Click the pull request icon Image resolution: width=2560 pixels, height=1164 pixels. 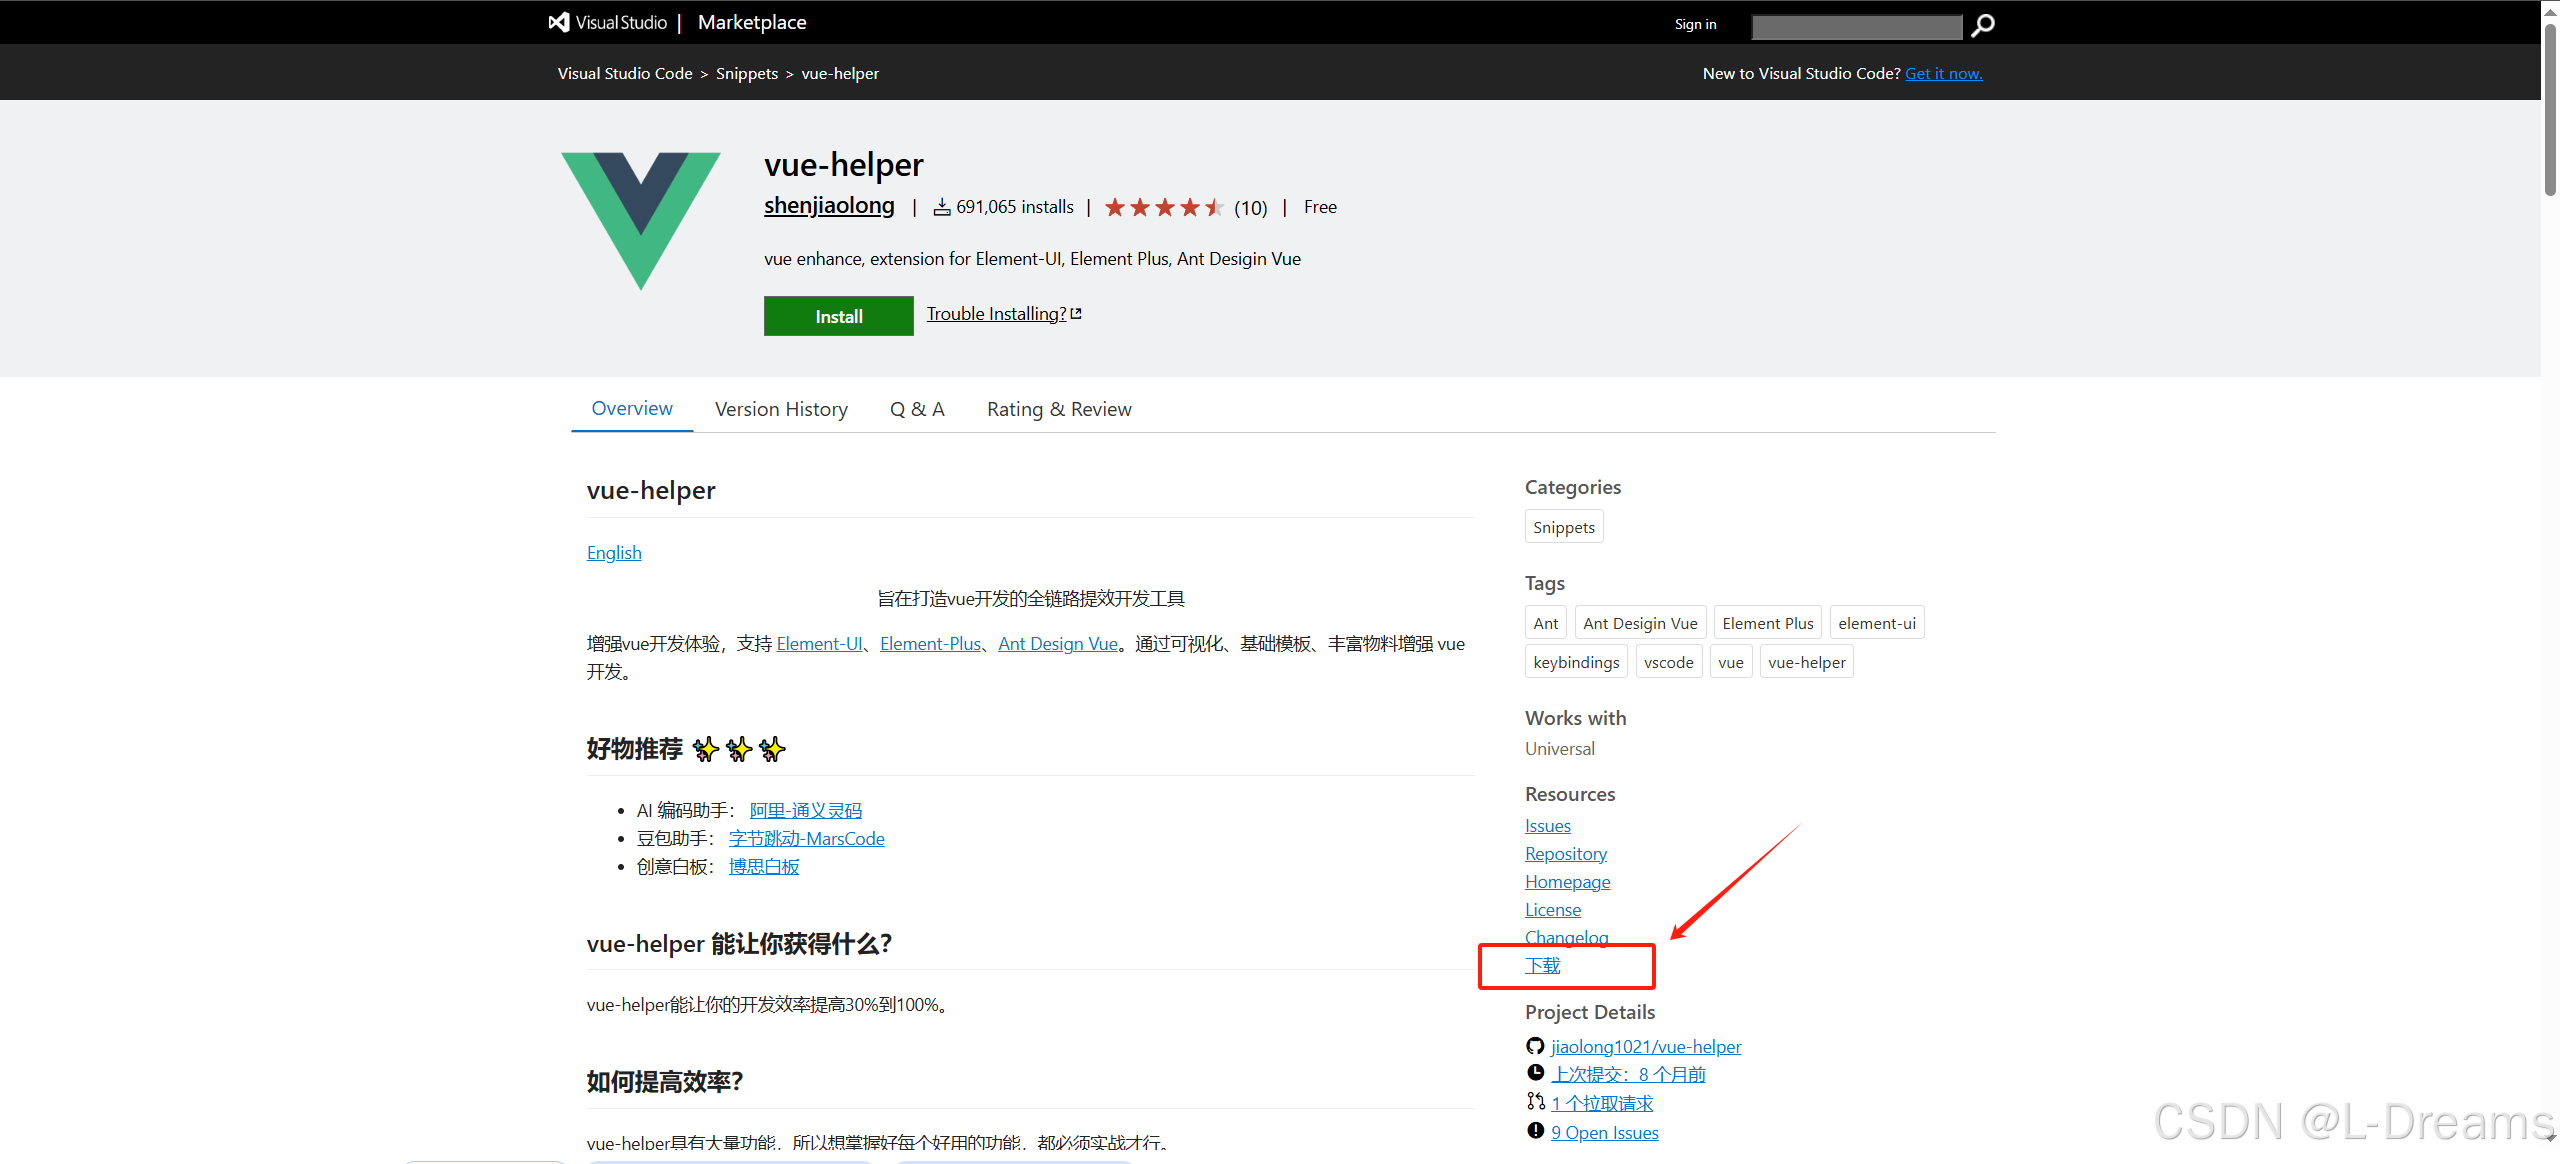tap(1535, 1102)
